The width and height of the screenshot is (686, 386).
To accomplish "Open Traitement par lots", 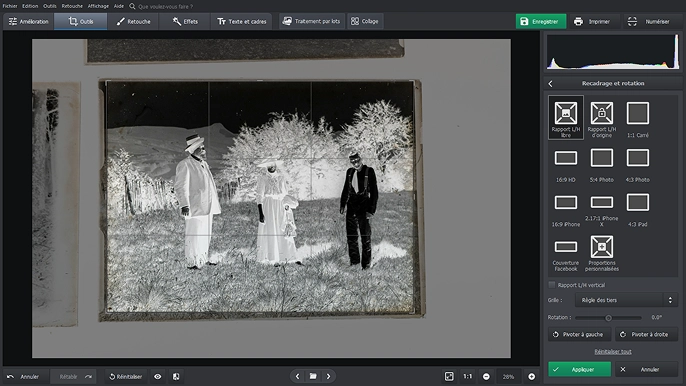I will (x=312, y=21).
